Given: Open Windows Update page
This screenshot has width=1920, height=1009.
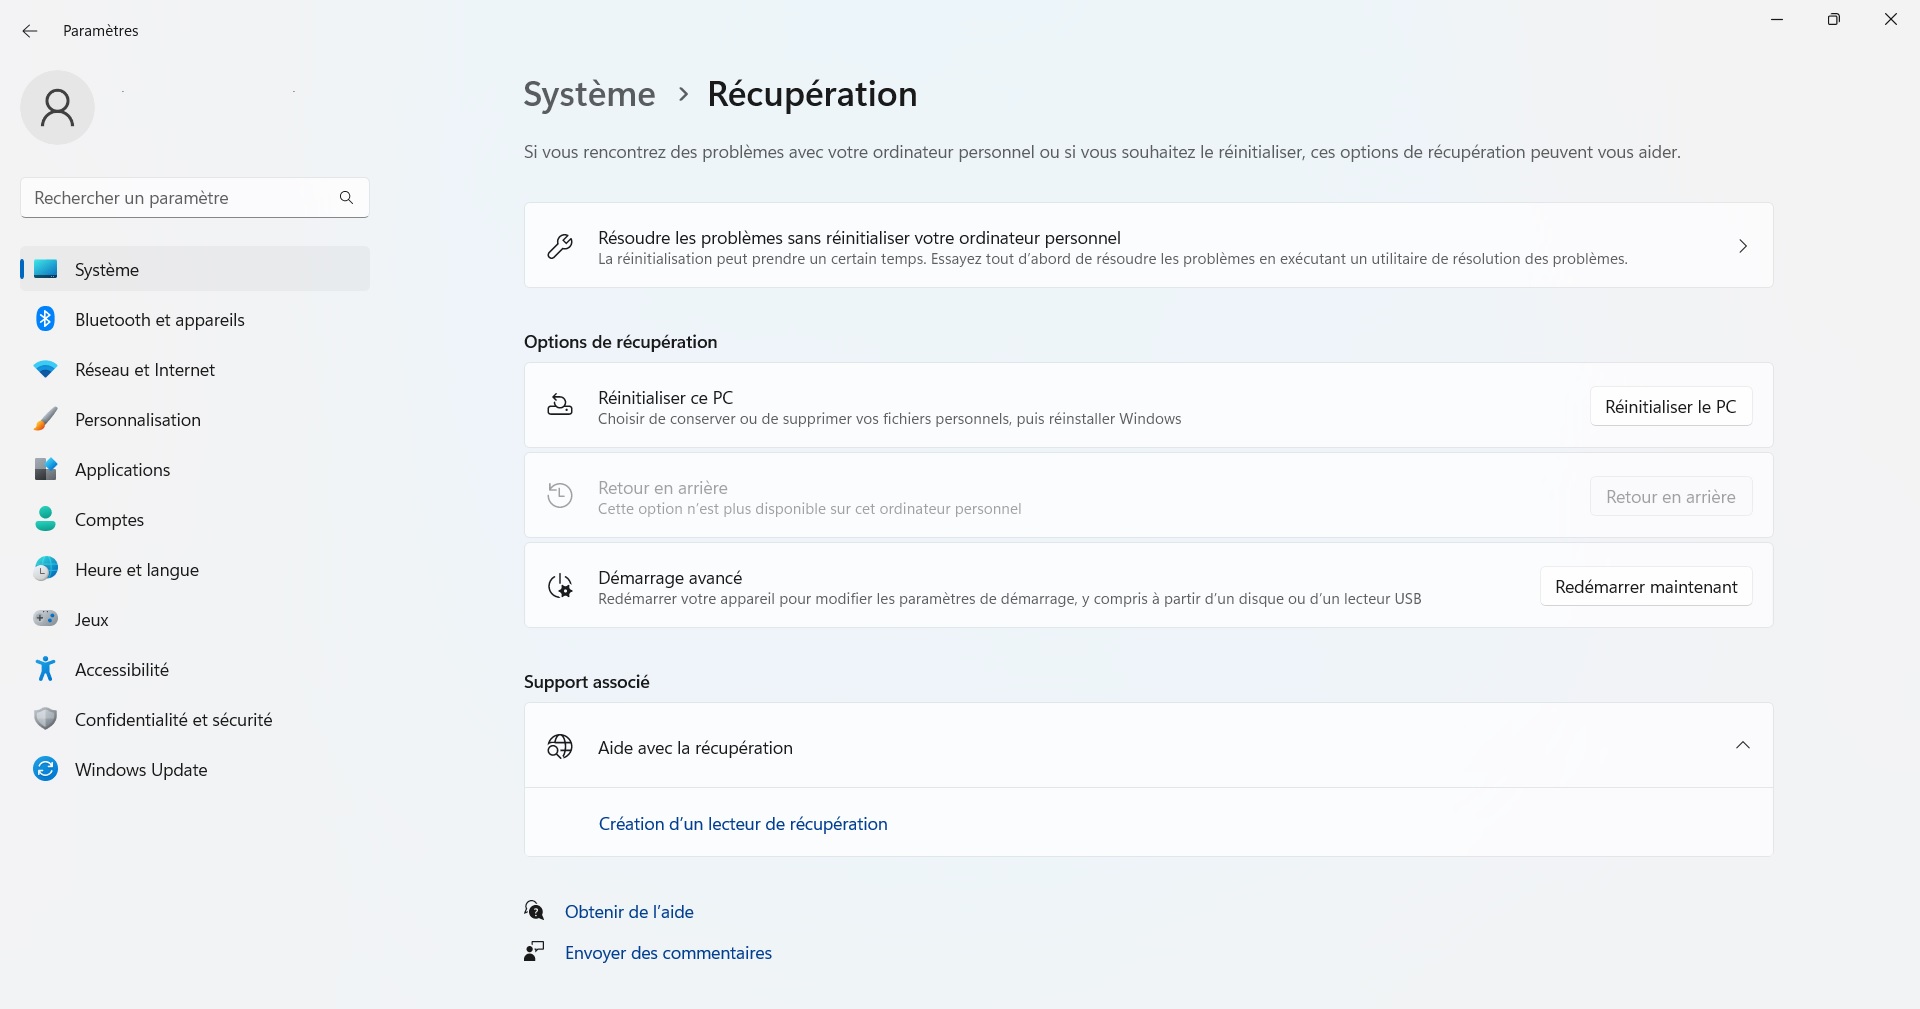Looking at the screenshot, I should point(195,769).
